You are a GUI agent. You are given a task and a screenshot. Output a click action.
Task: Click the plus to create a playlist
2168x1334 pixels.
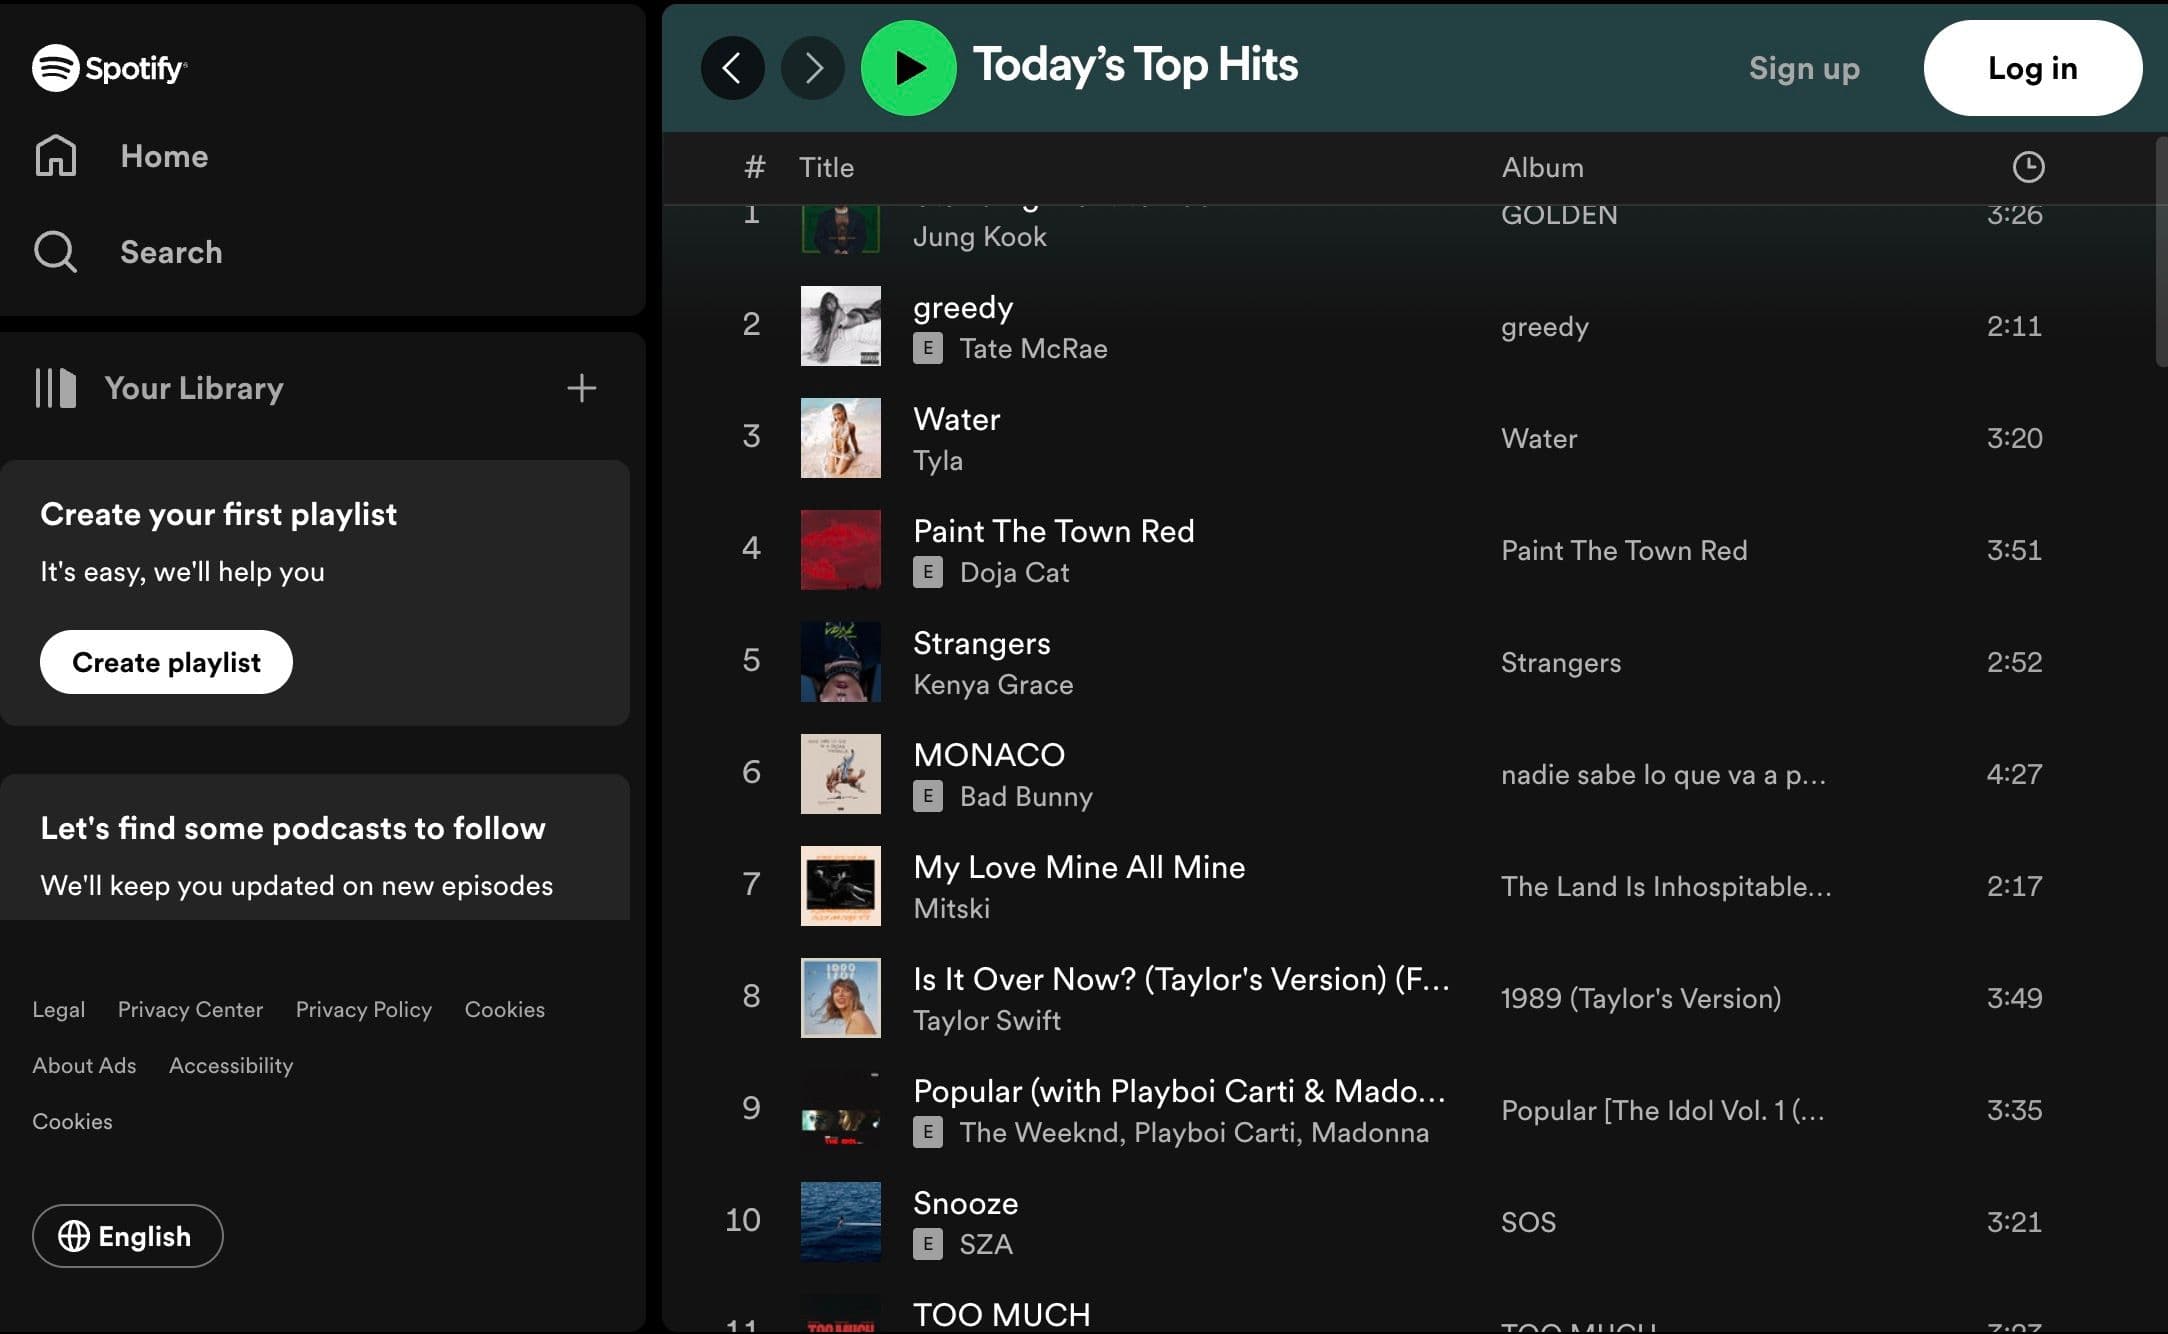581,388
